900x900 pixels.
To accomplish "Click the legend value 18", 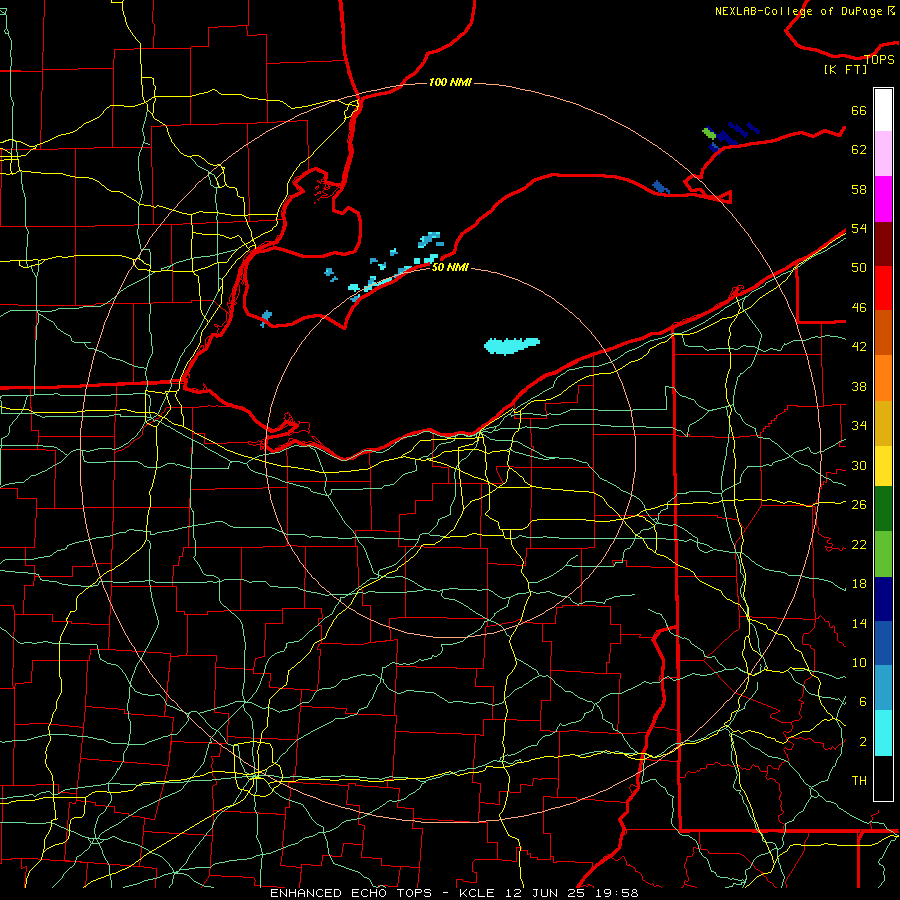I will tap(859, 584).
